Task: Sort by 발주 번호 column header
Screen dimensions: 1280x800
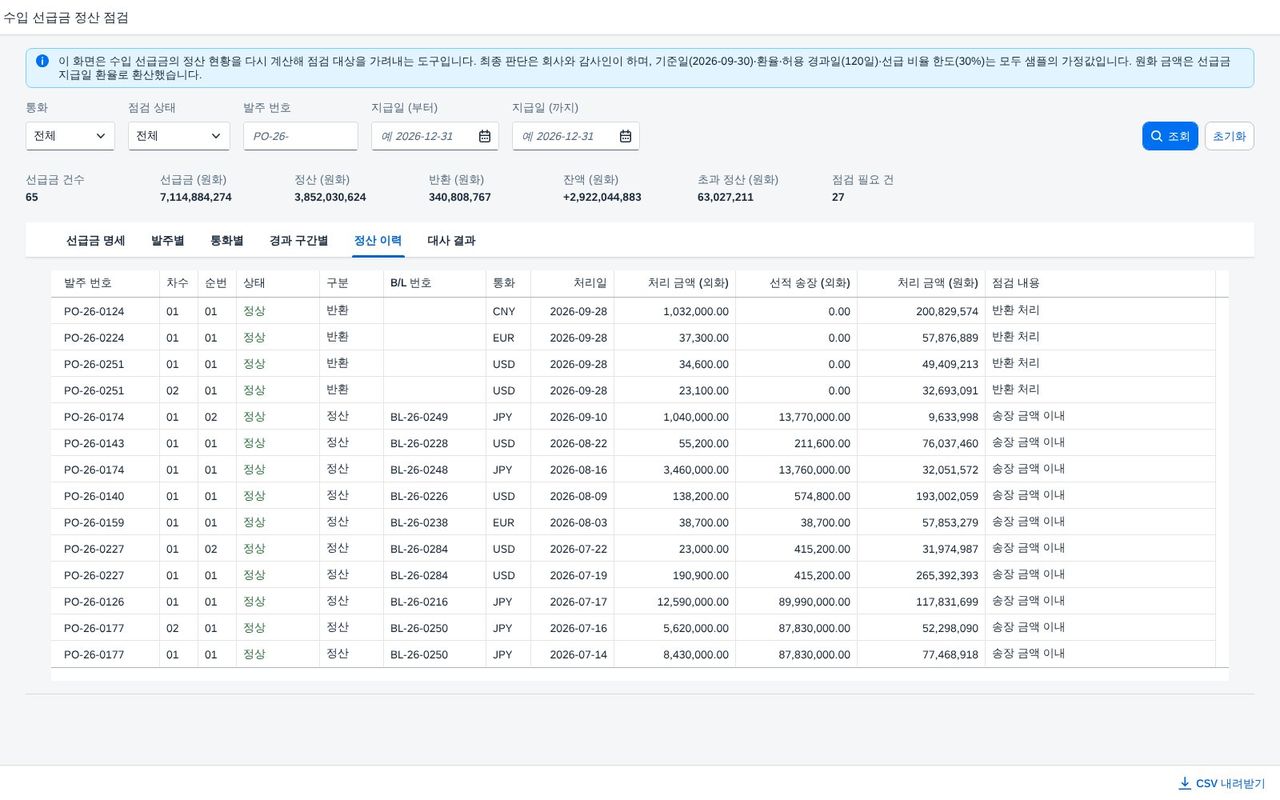Action: tap(105, 283)
